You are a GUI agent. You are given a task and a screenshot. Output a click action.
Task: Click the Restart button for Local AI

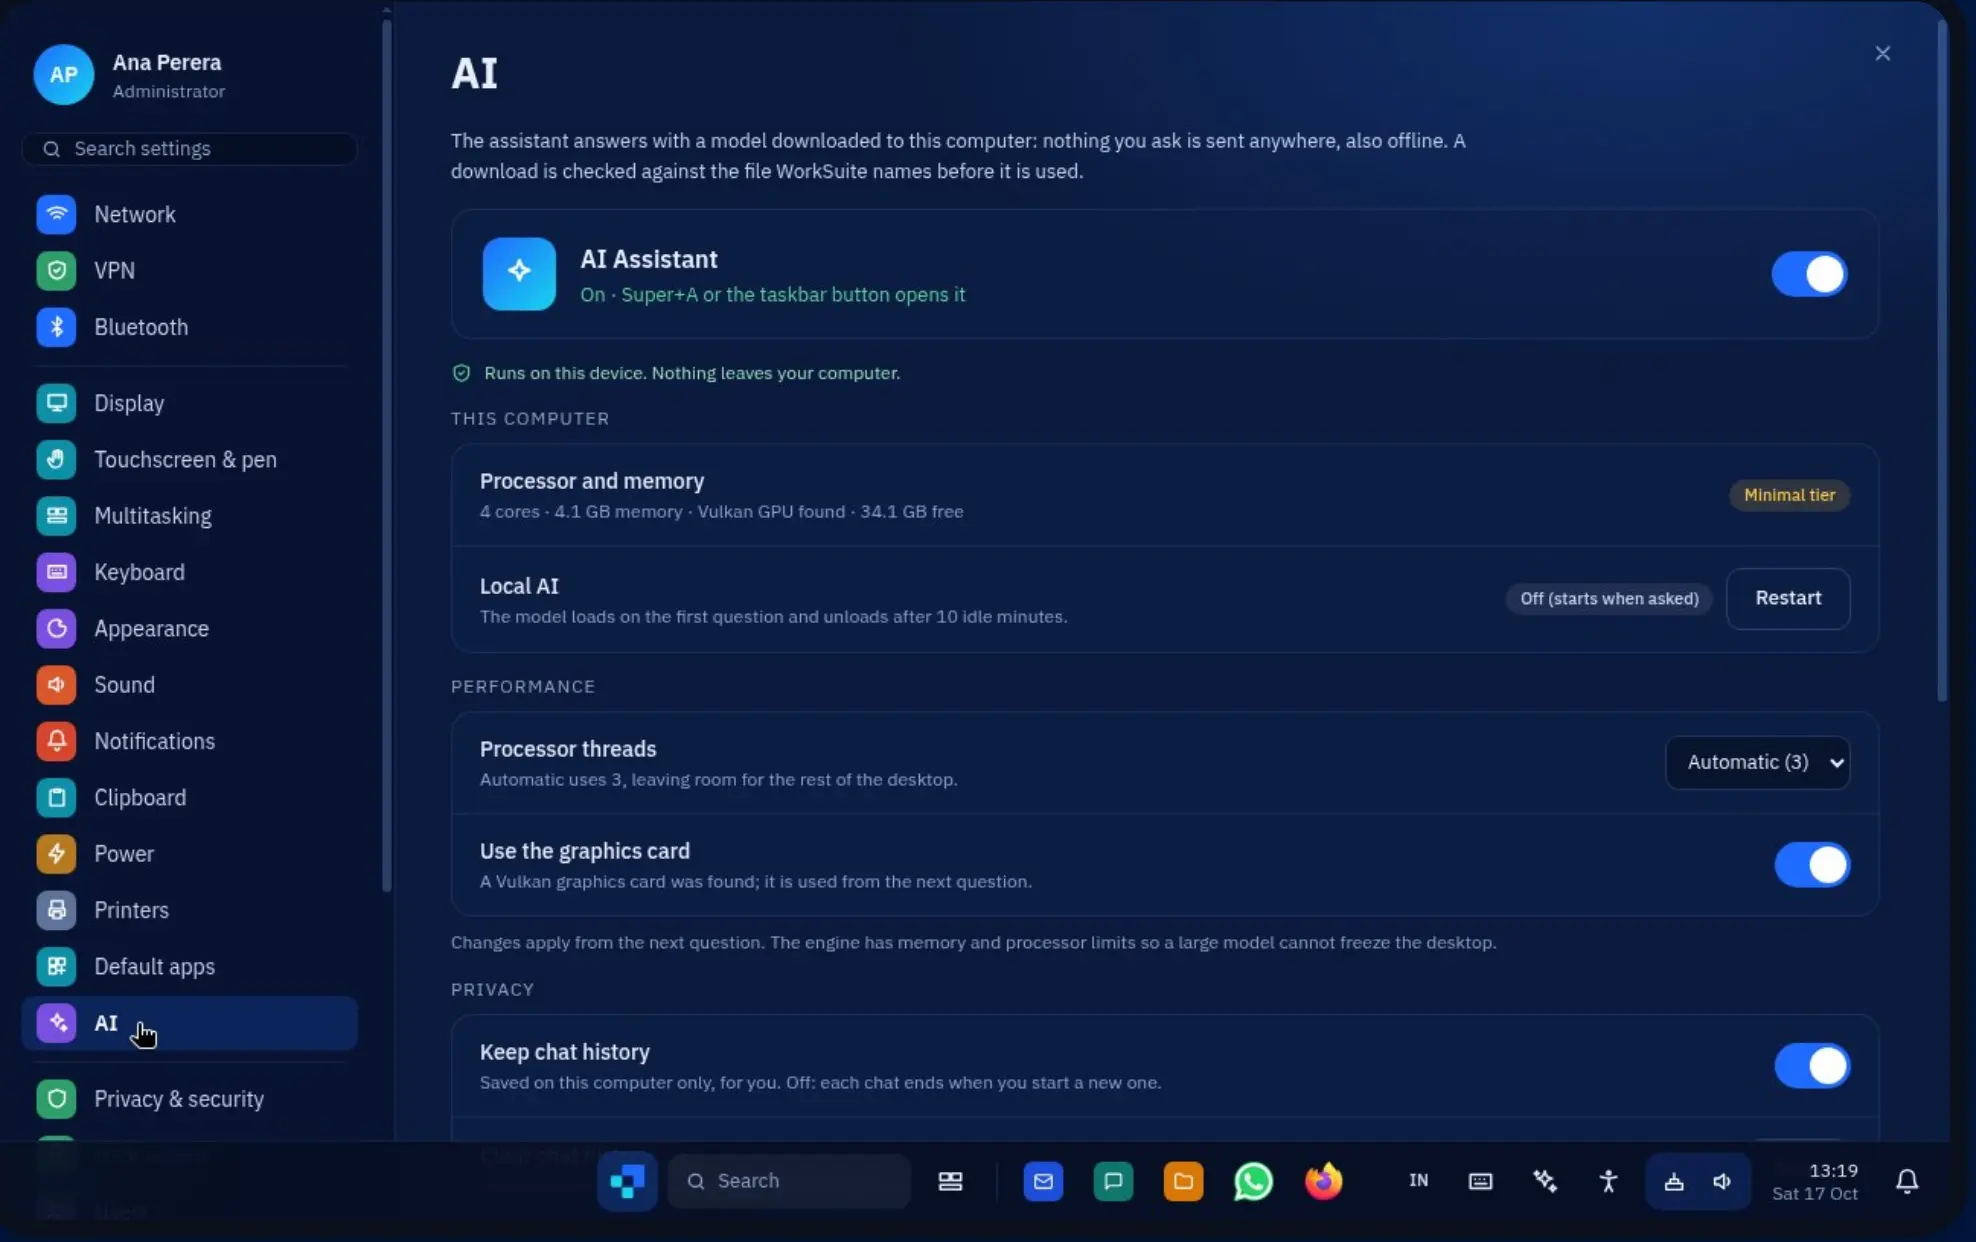click(1788, 598)
